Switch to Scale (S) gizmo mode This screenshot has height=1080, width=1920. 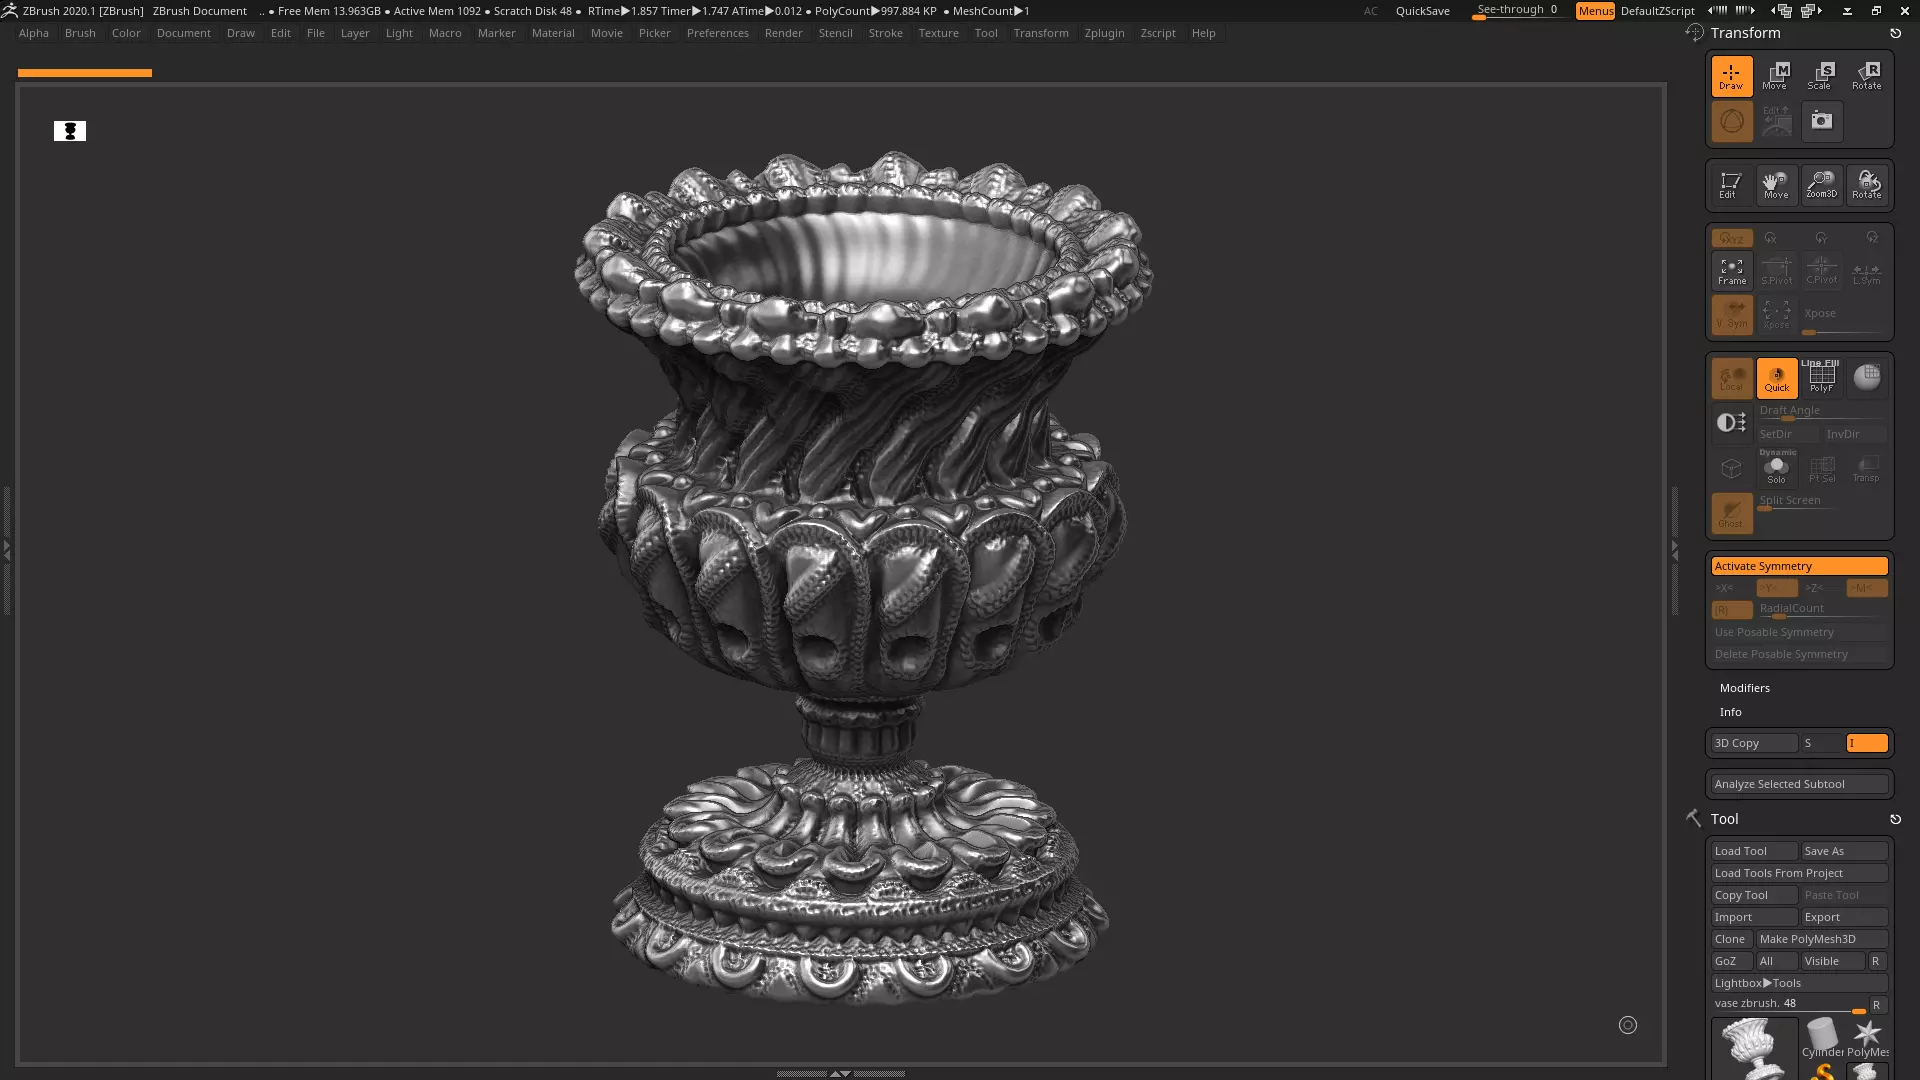click(1822, 76)
